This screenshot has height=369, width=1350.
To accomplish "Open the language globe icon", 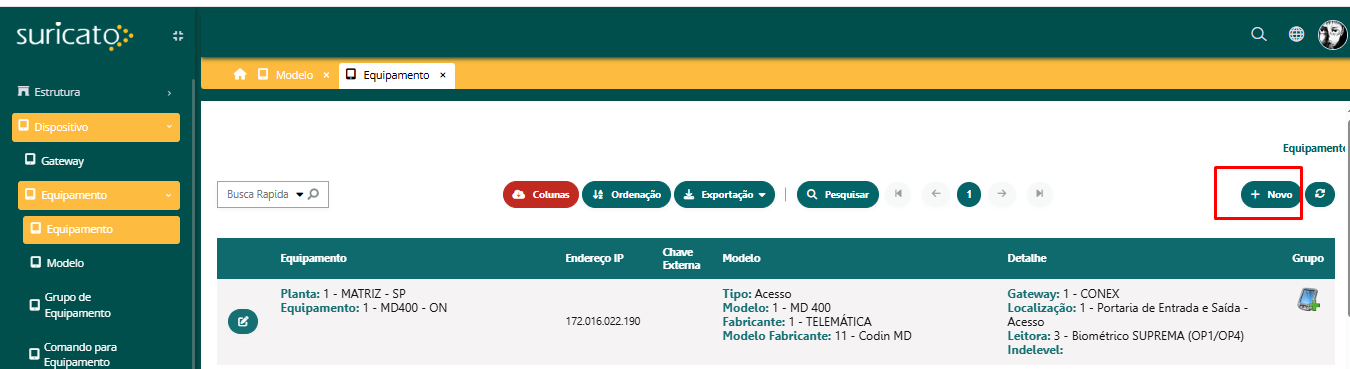I will 1296,35.
